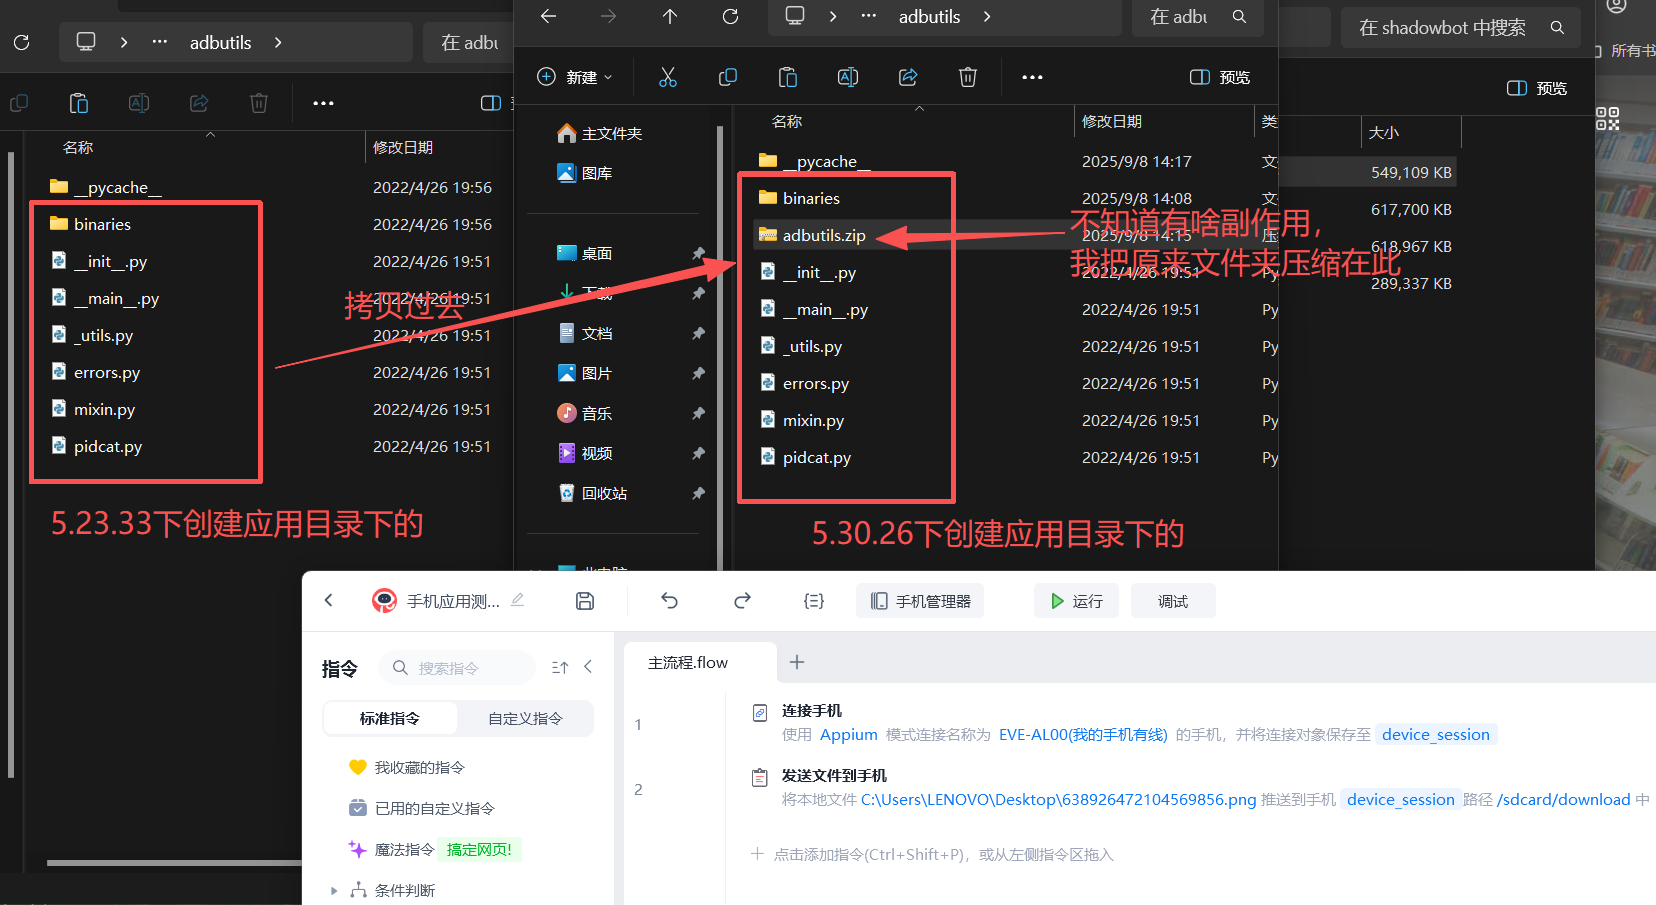Open the more options ellipsis in middle Explorer
This screenshot has width=1656, height=905.
1032,77
